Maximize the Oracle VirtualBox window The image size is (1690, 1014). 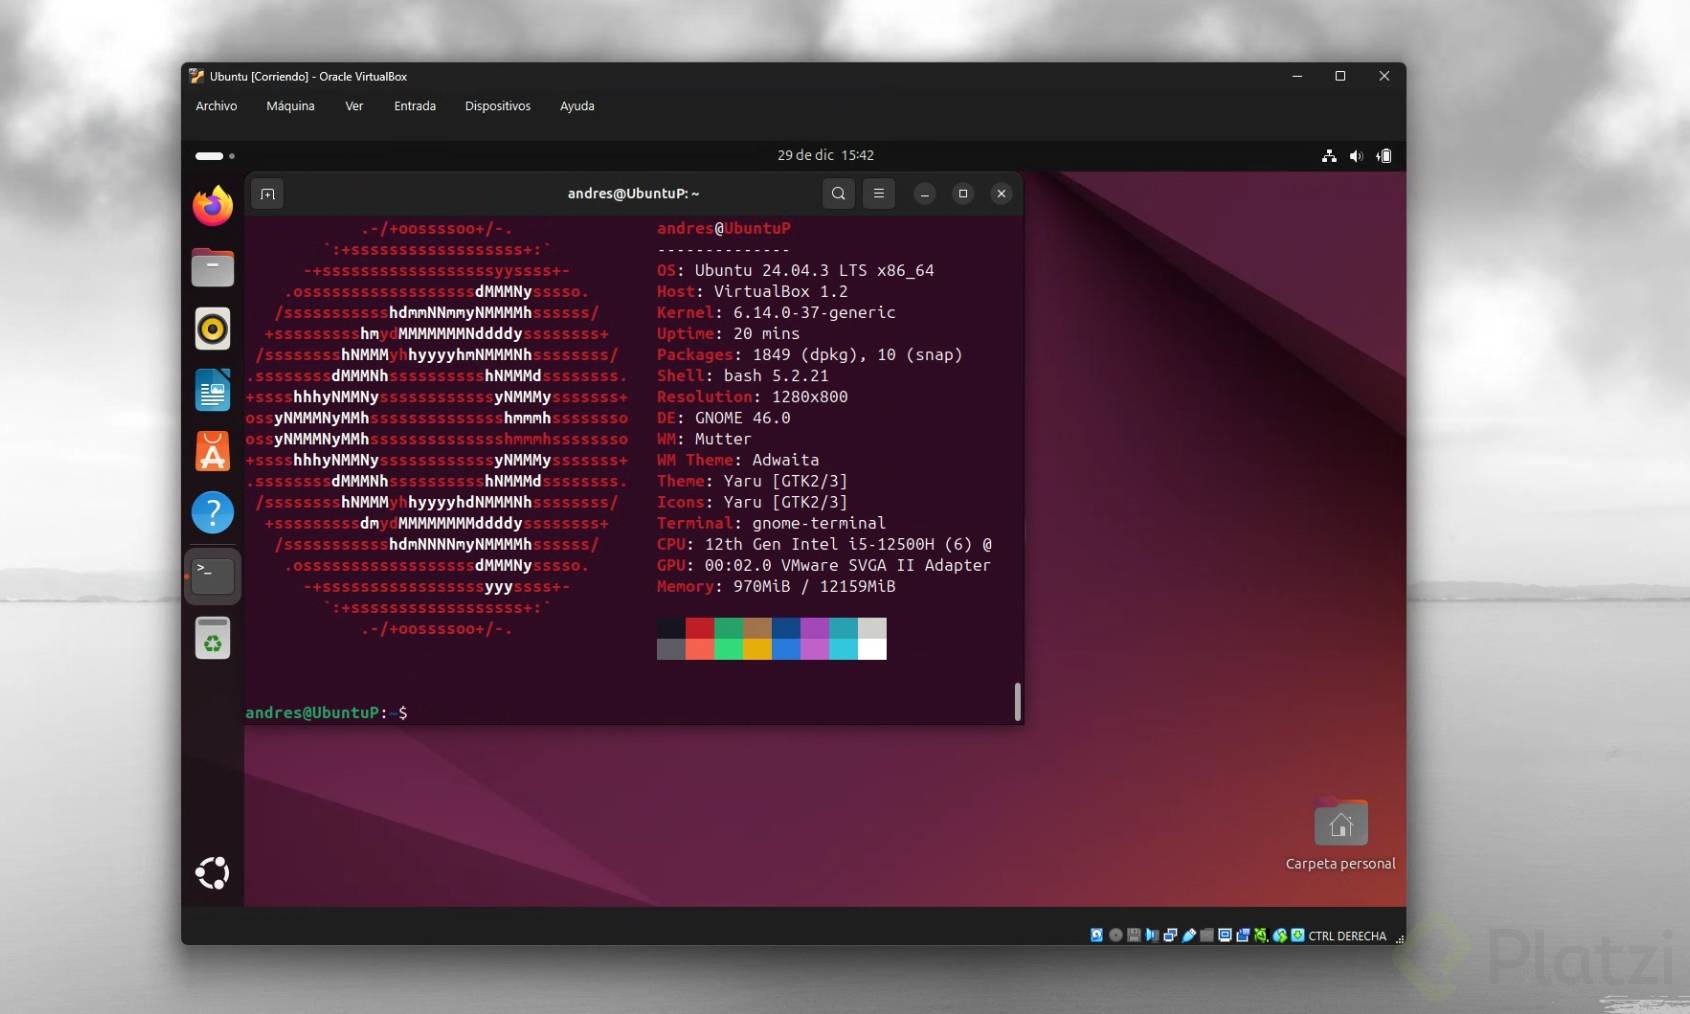click(x=1340, y=76)
